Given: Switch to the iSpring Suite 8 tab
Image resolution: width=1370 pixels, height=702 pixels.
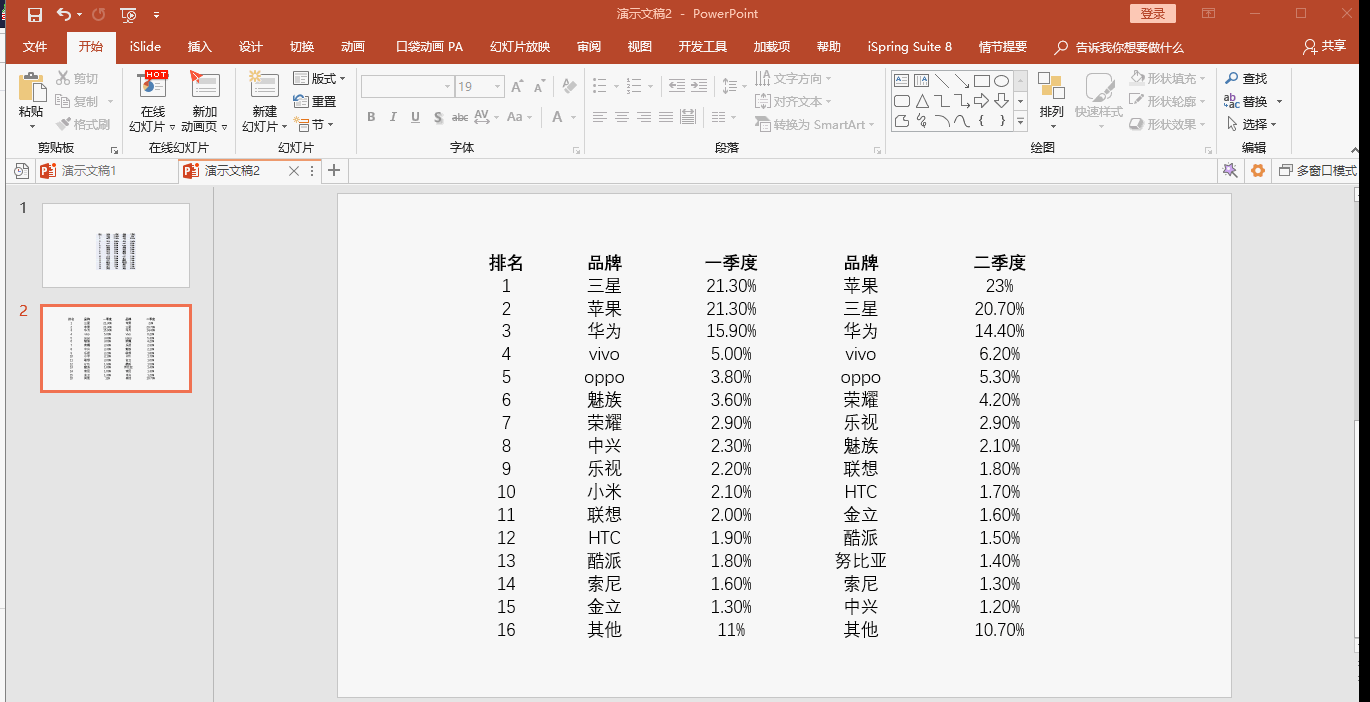Looking at the screenshot, I should tap(910, 47).
